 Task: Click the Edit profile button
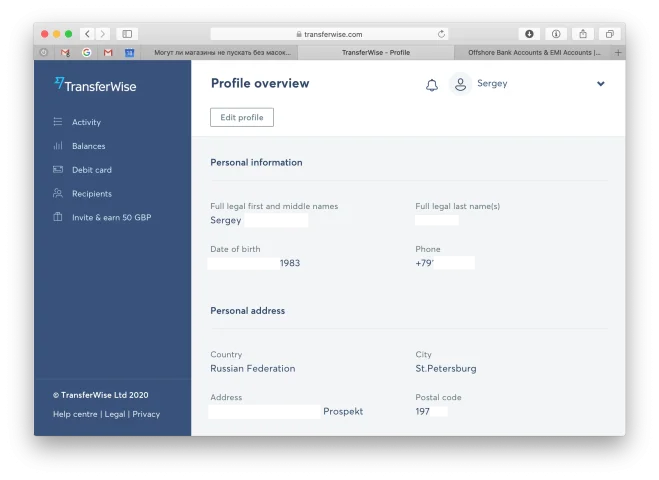click(x=242, y=117)
